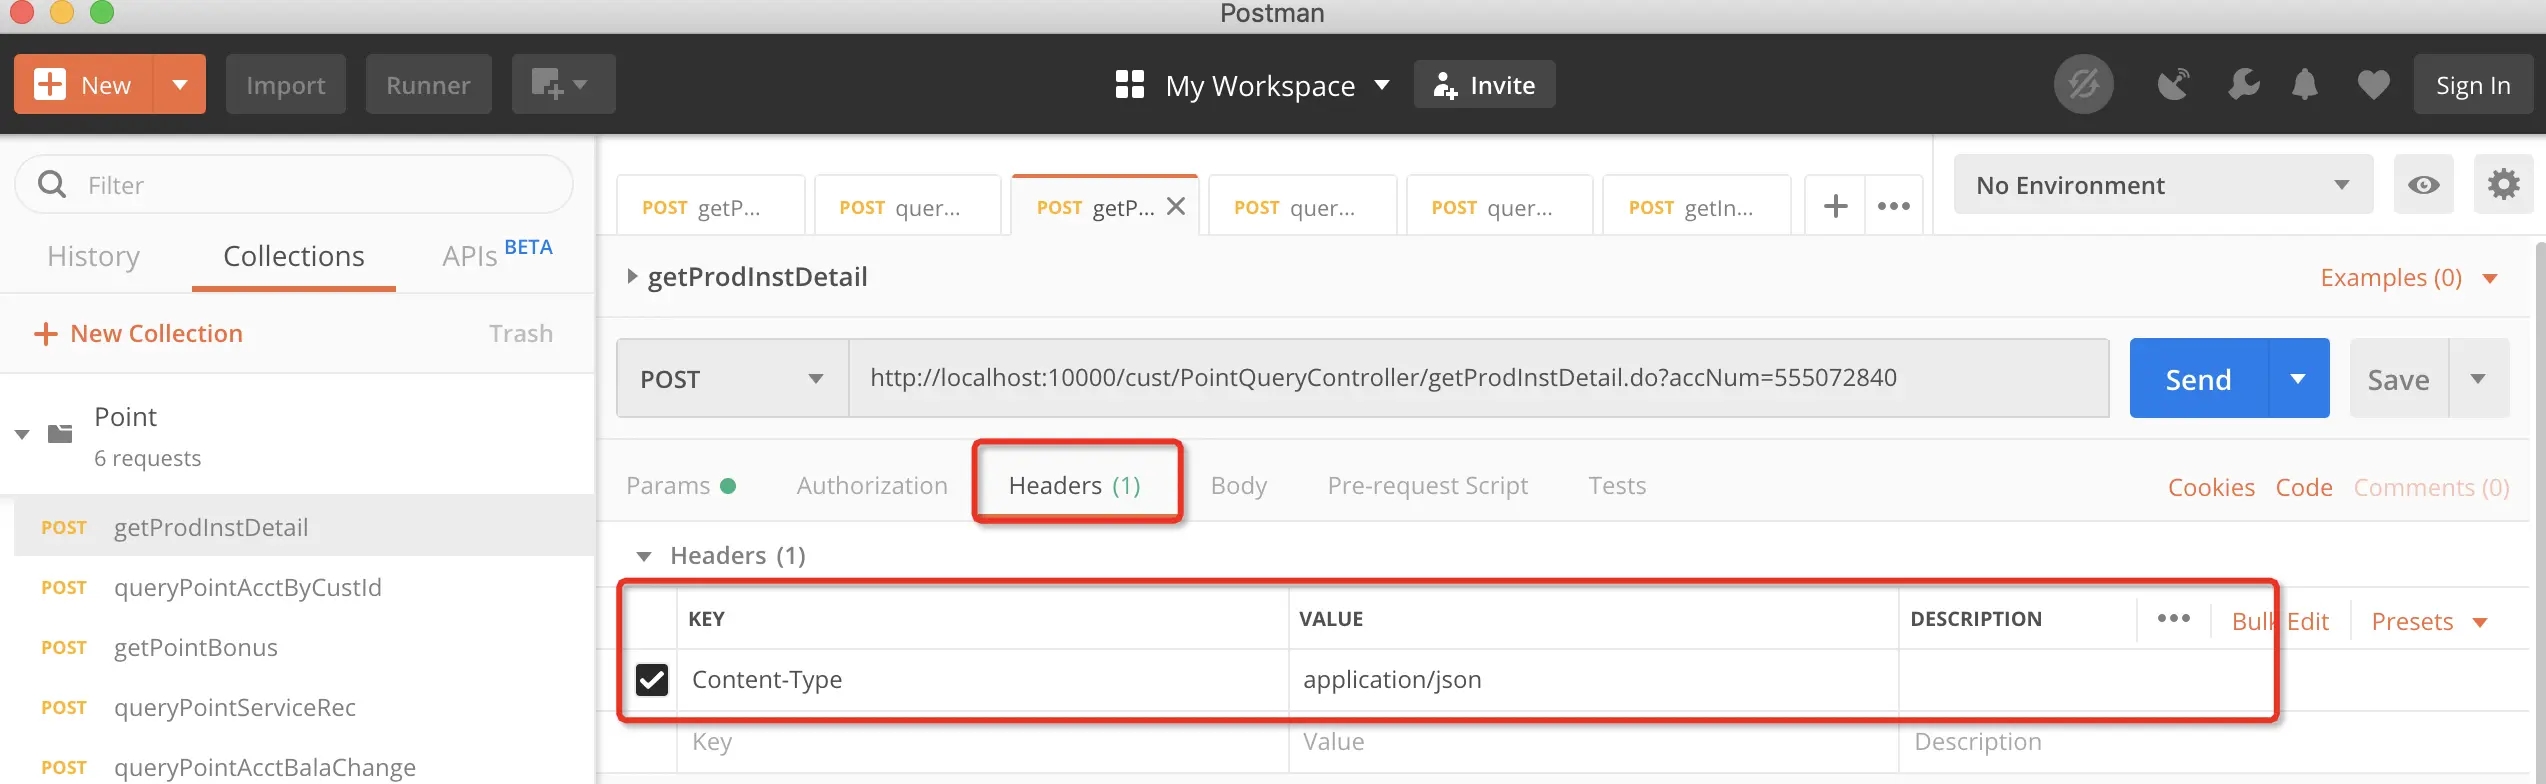Click the New button plus icon
2546x784 pixels.
50,84
